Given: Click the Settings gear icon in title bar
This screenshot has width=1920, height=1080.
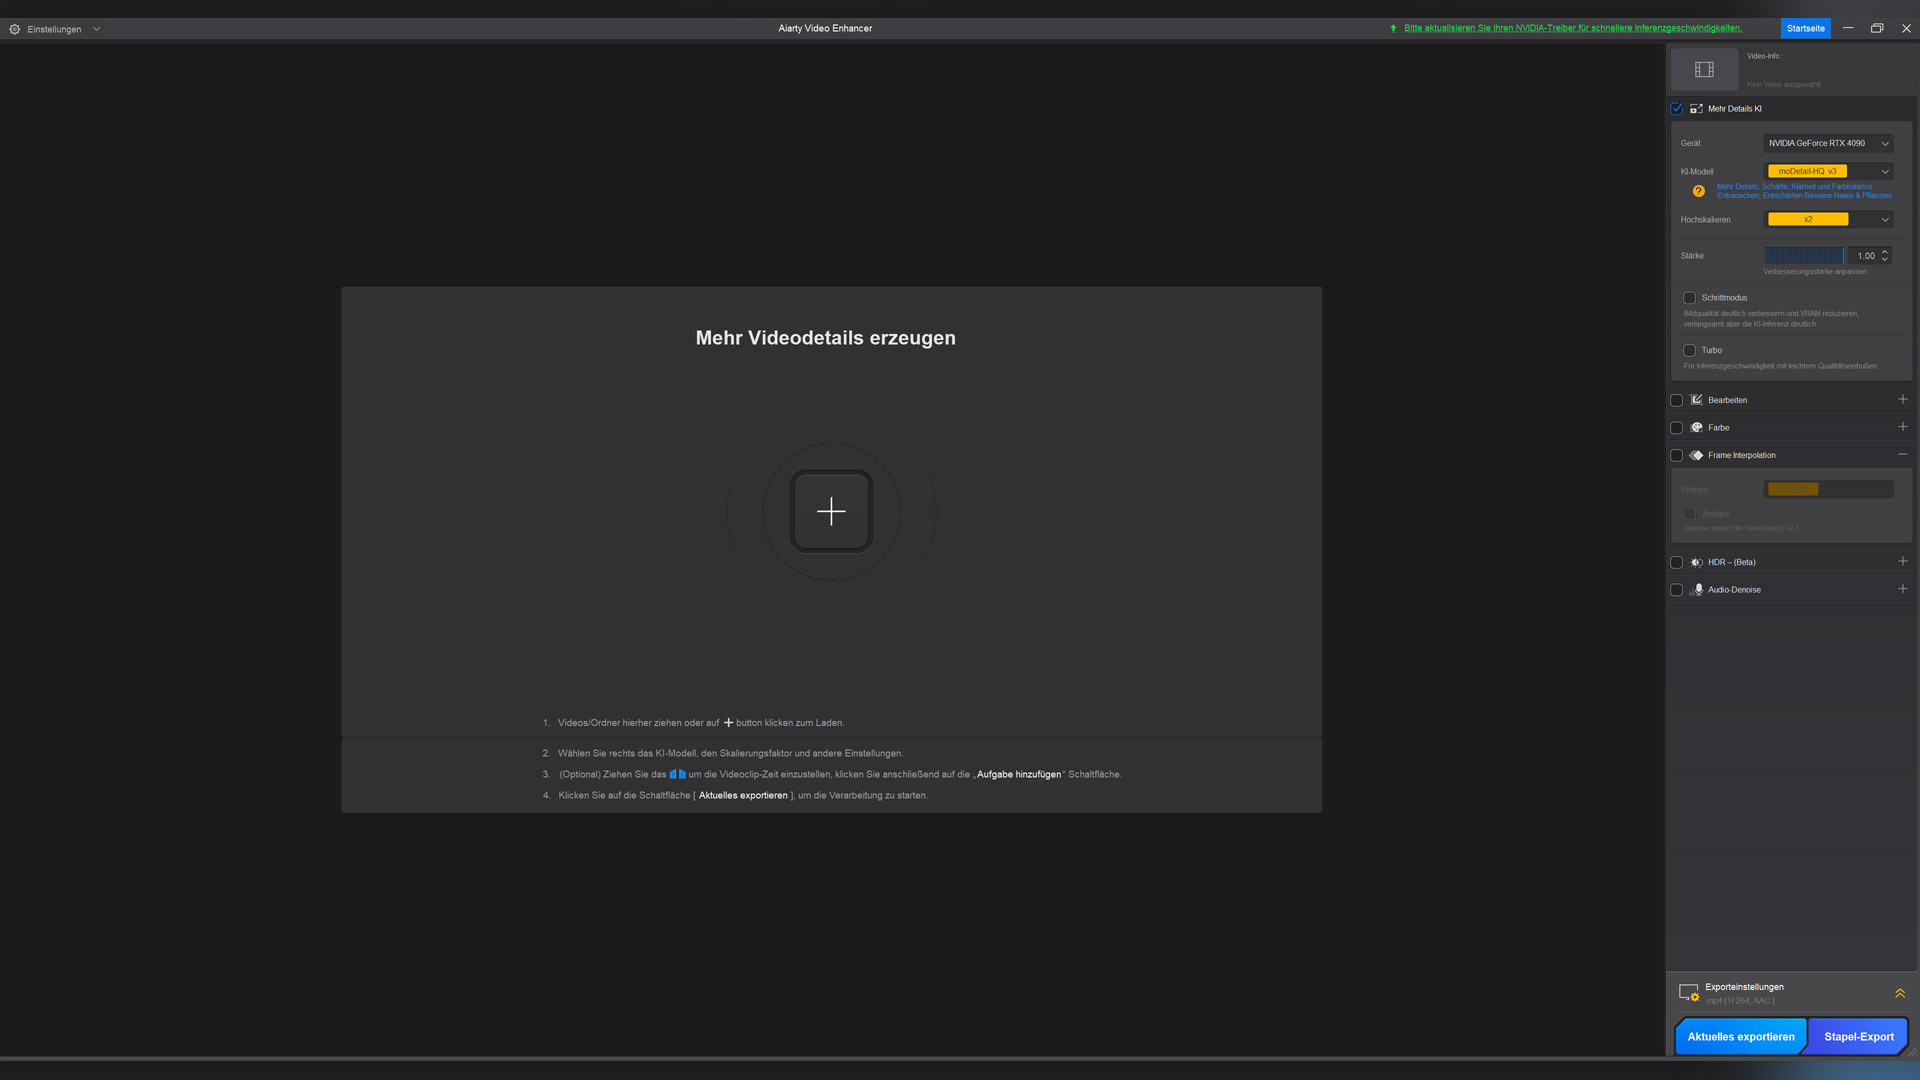Looking at the screenshot, I should point(15,29).
